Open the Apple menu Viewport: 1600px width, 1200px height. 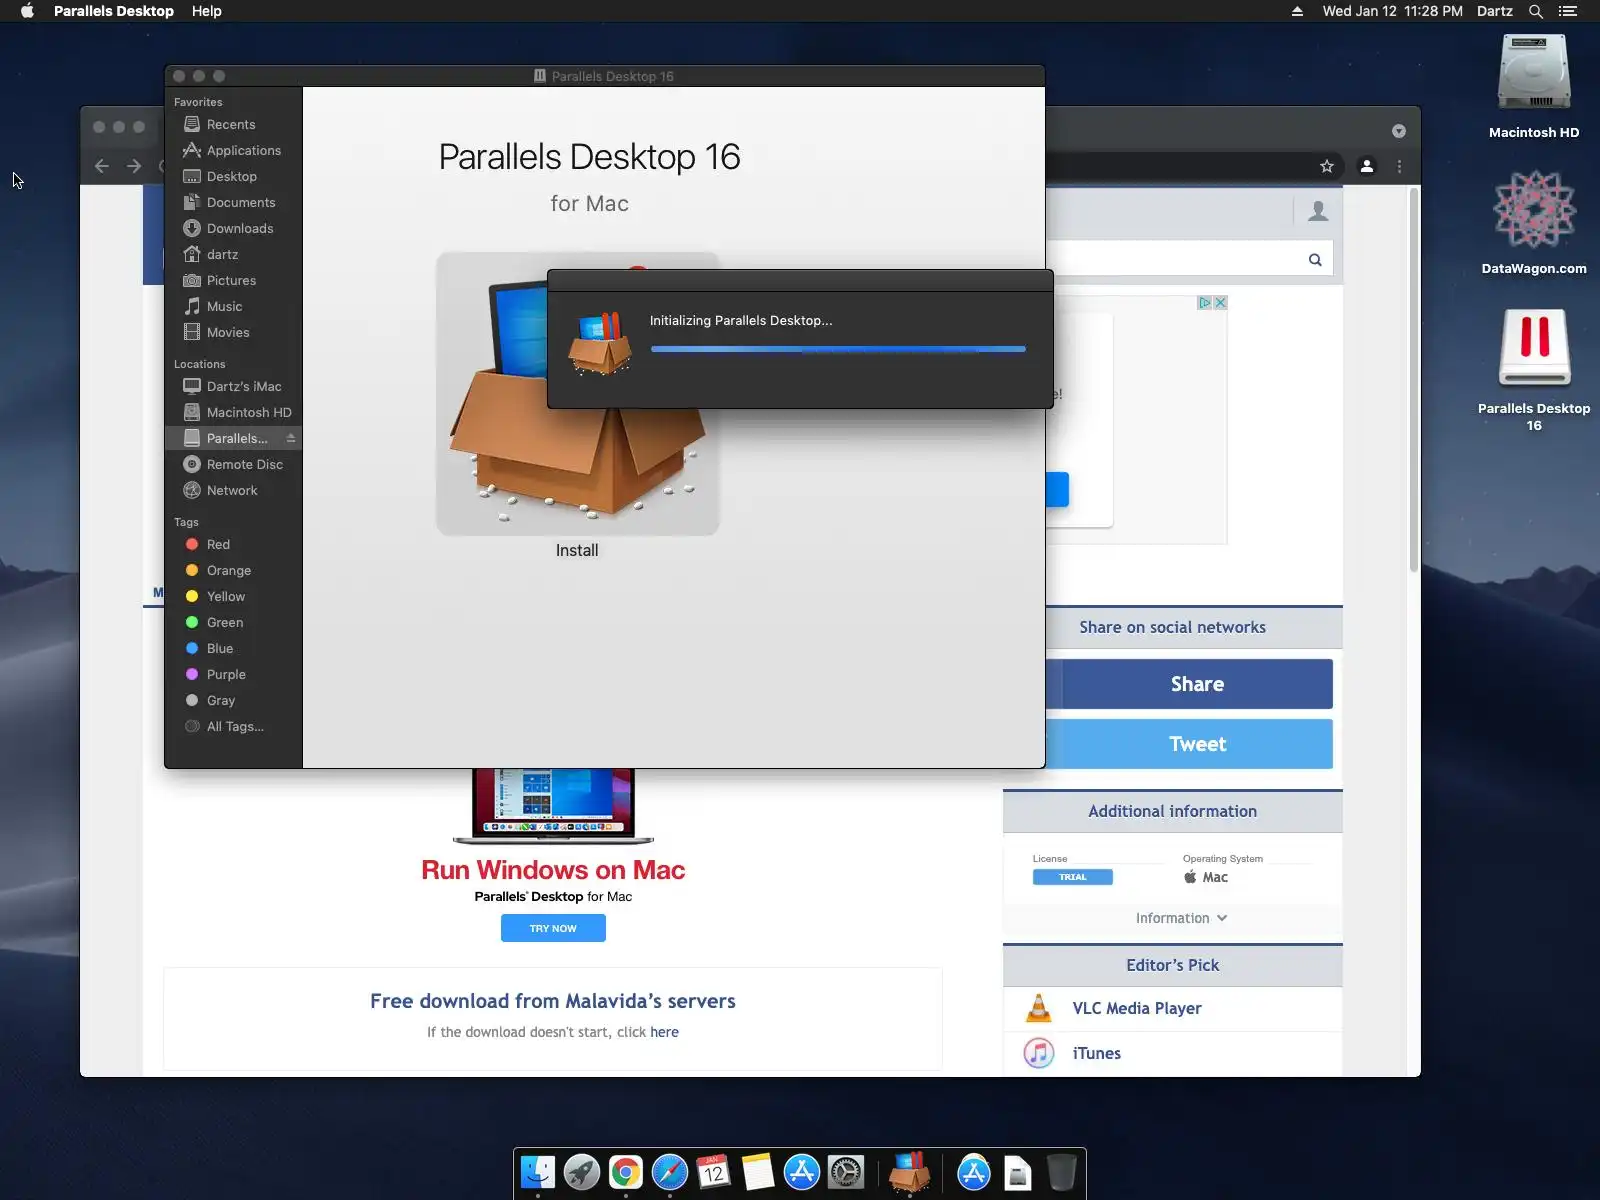pos(27,11)
